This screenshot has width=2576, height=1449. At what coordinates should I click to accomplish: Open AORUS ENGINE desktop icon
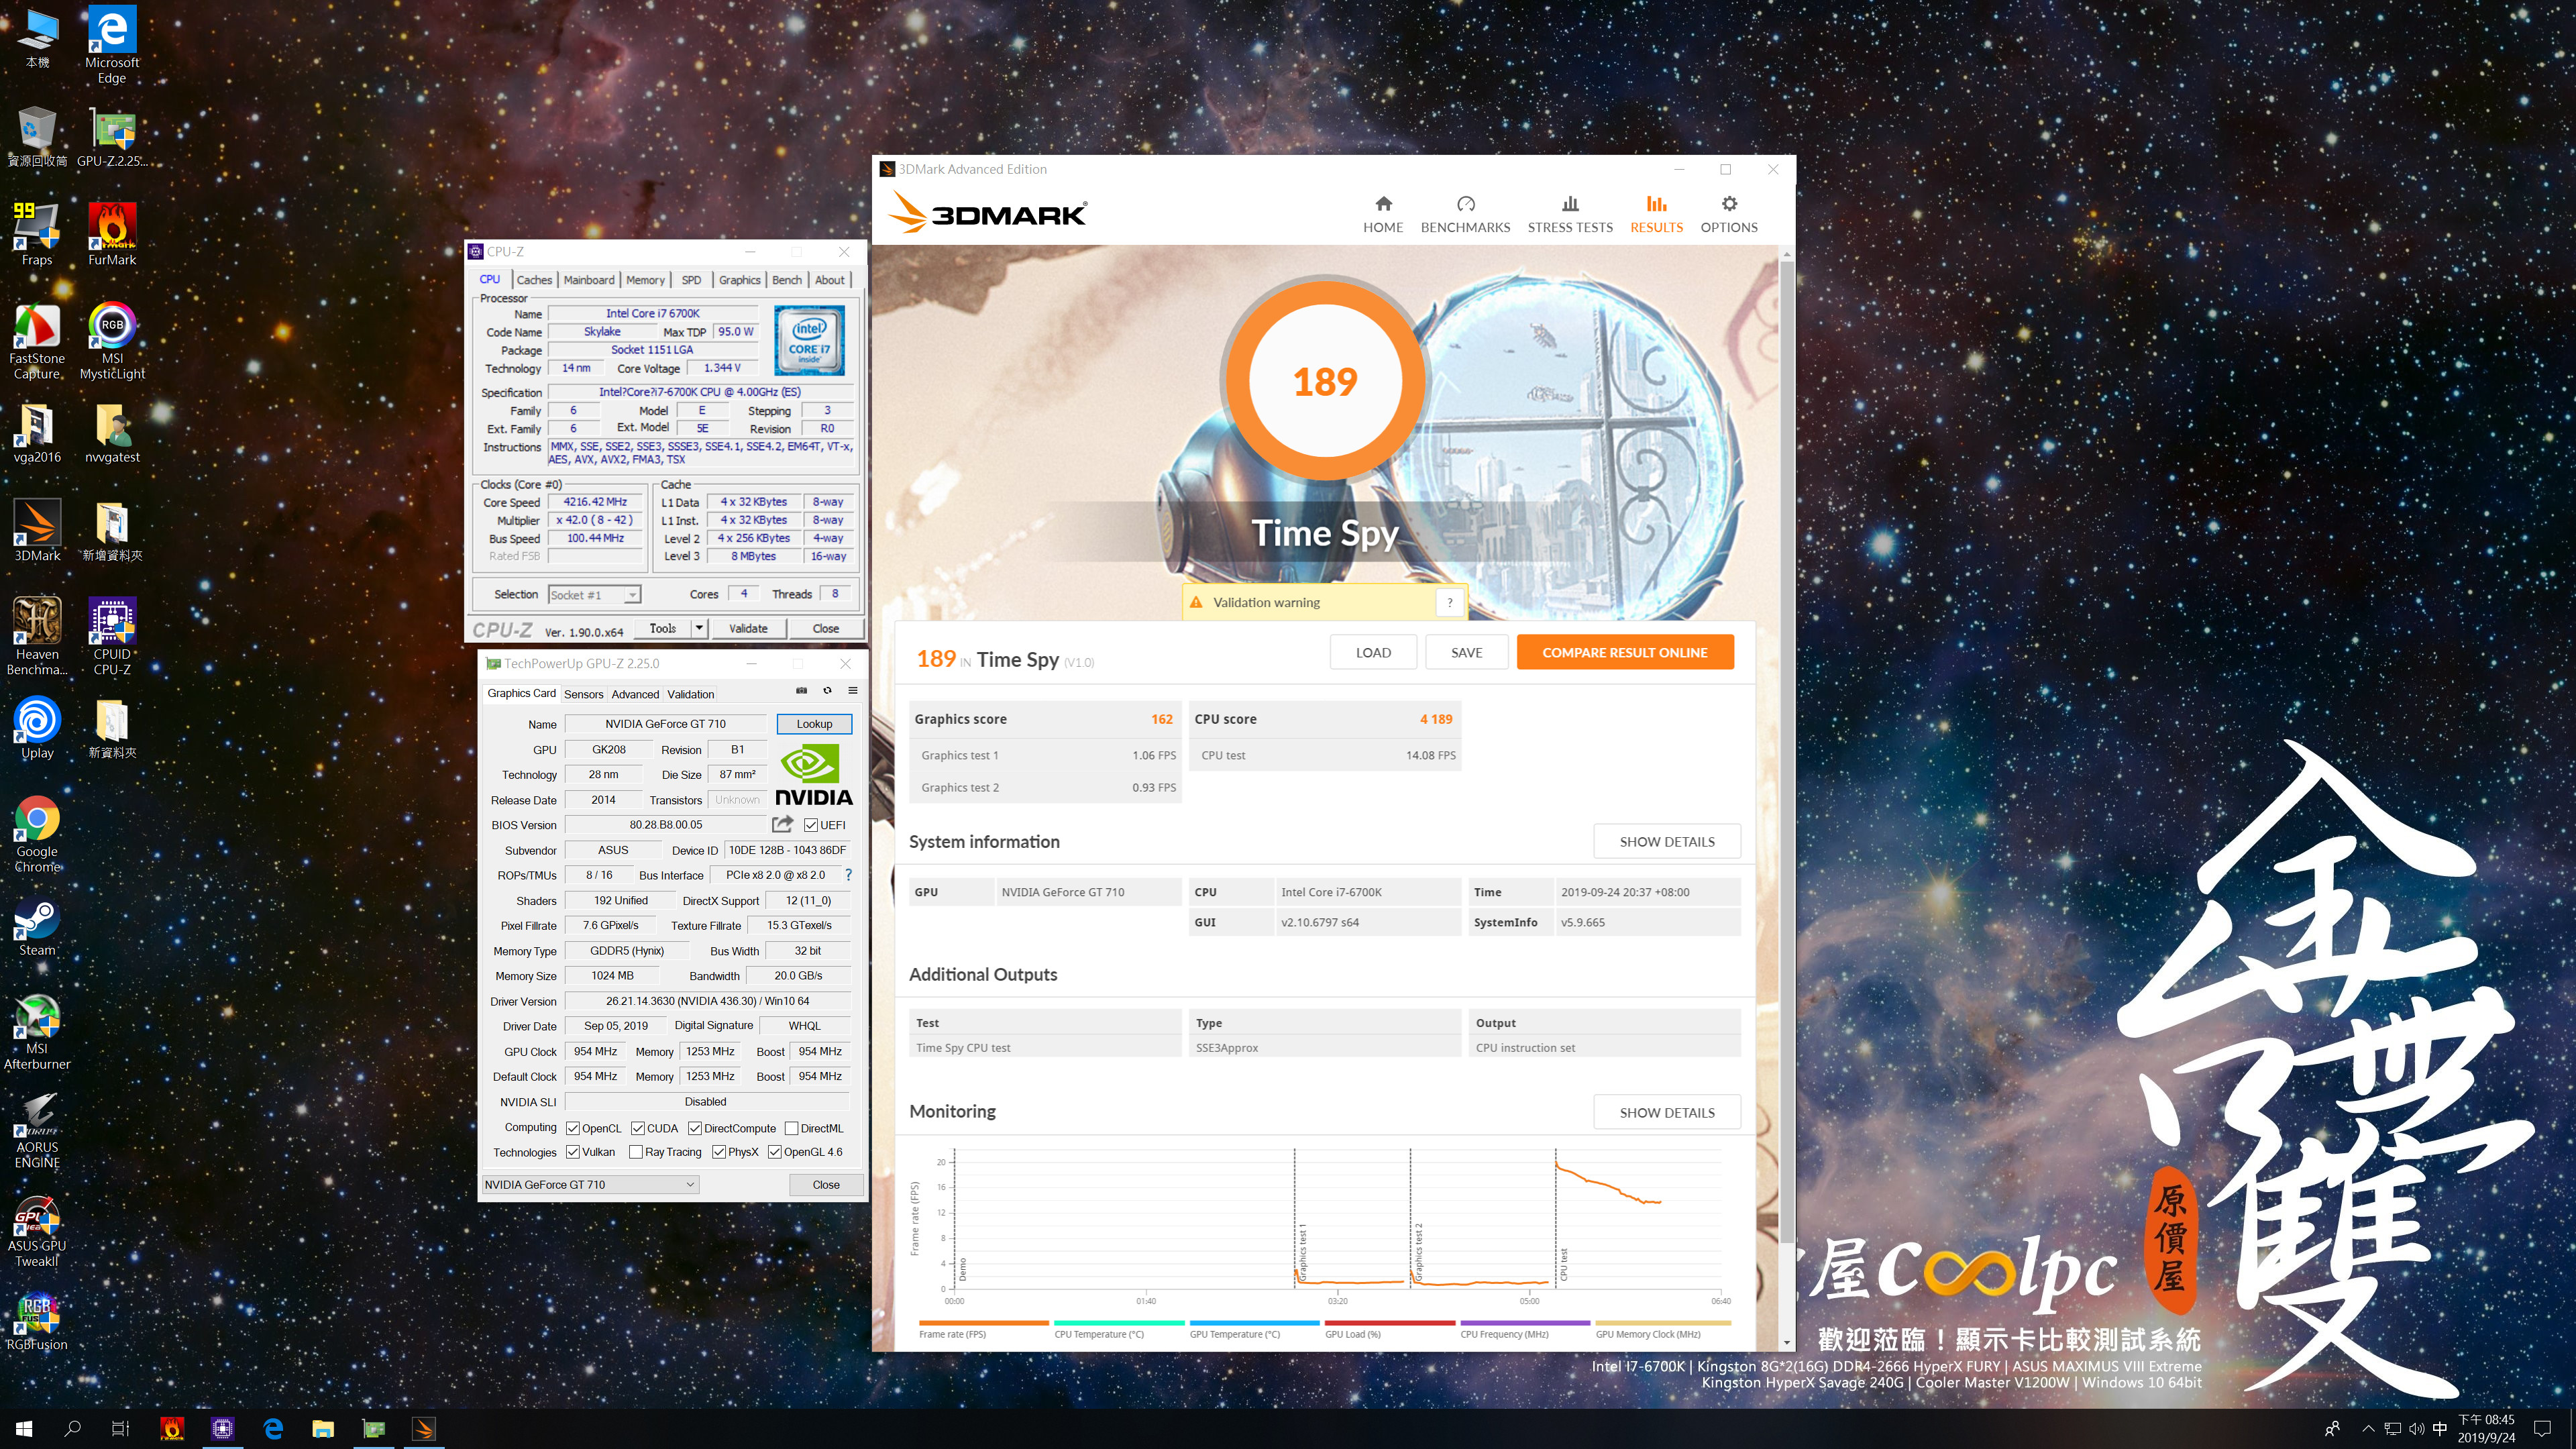pyautogui.click(x=37, y=1130)
